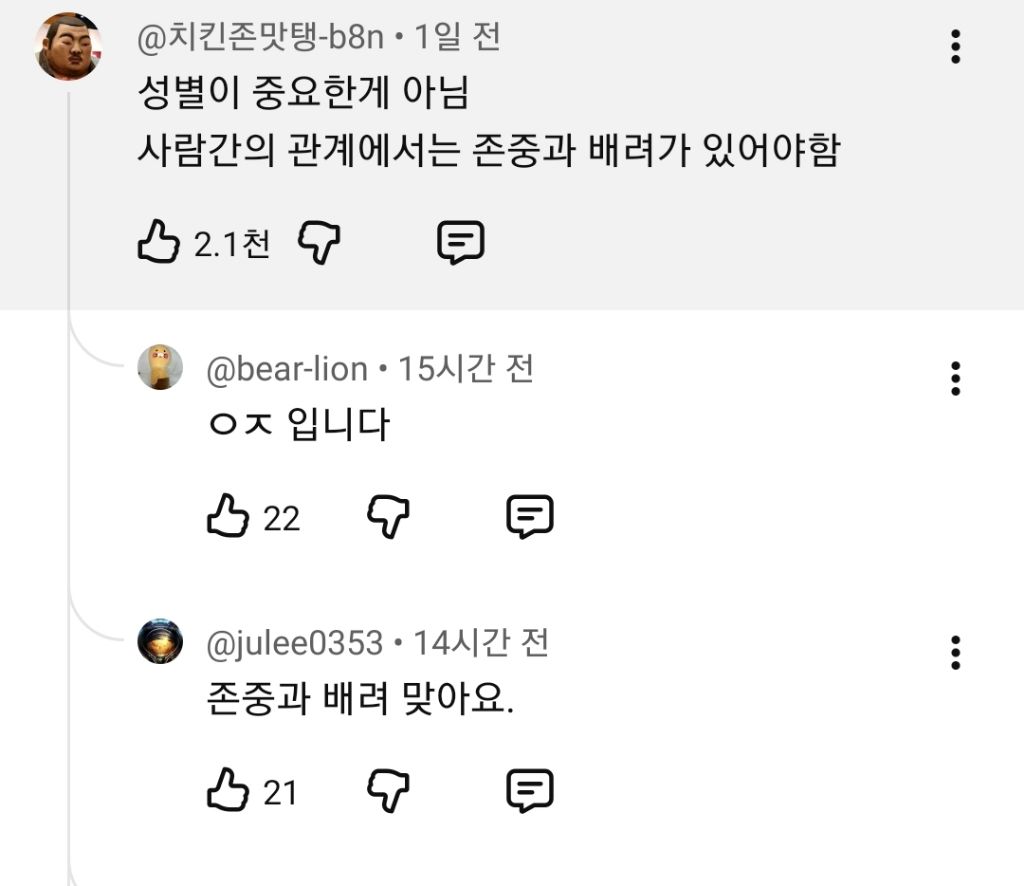Viewport: 1024px width, 886px height.
Task: Go to the @julee0353 profile link
Action: tap(294, 643)
